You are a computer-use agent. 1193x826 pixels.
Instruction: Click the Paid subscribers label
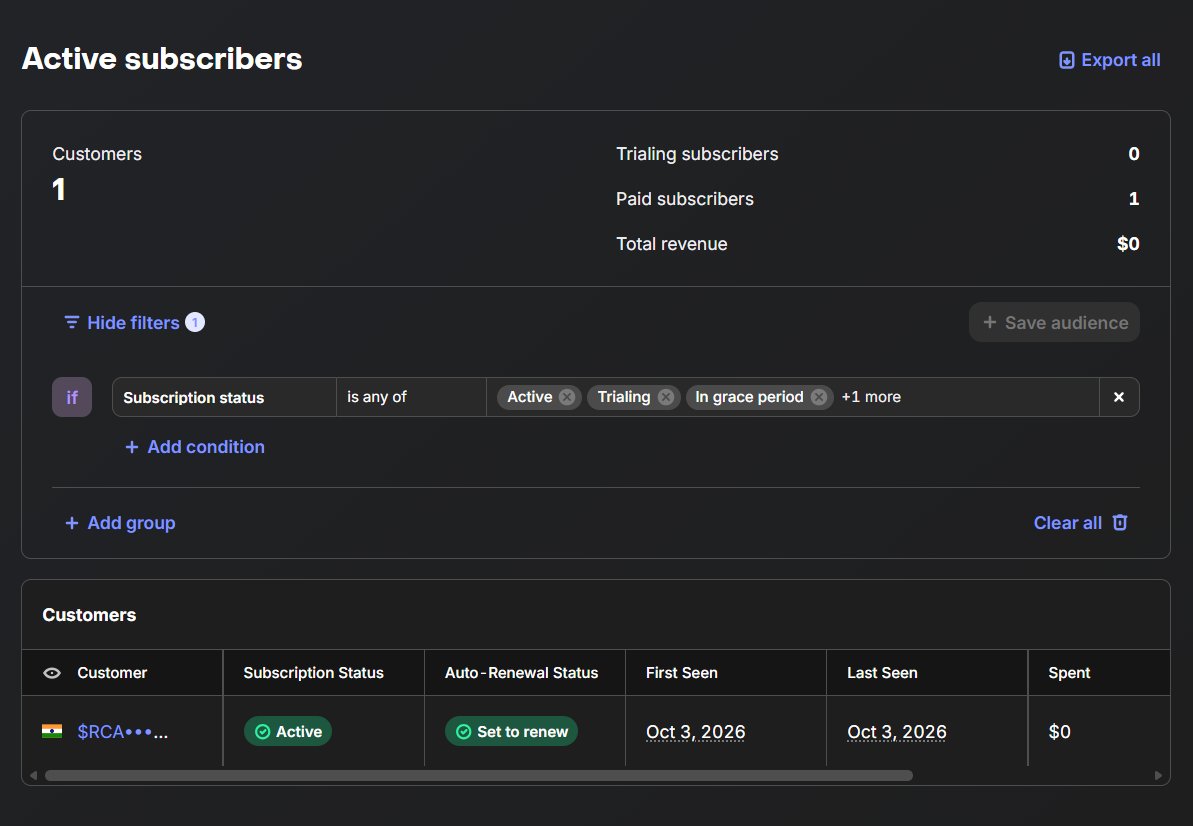tap(685, 199)
